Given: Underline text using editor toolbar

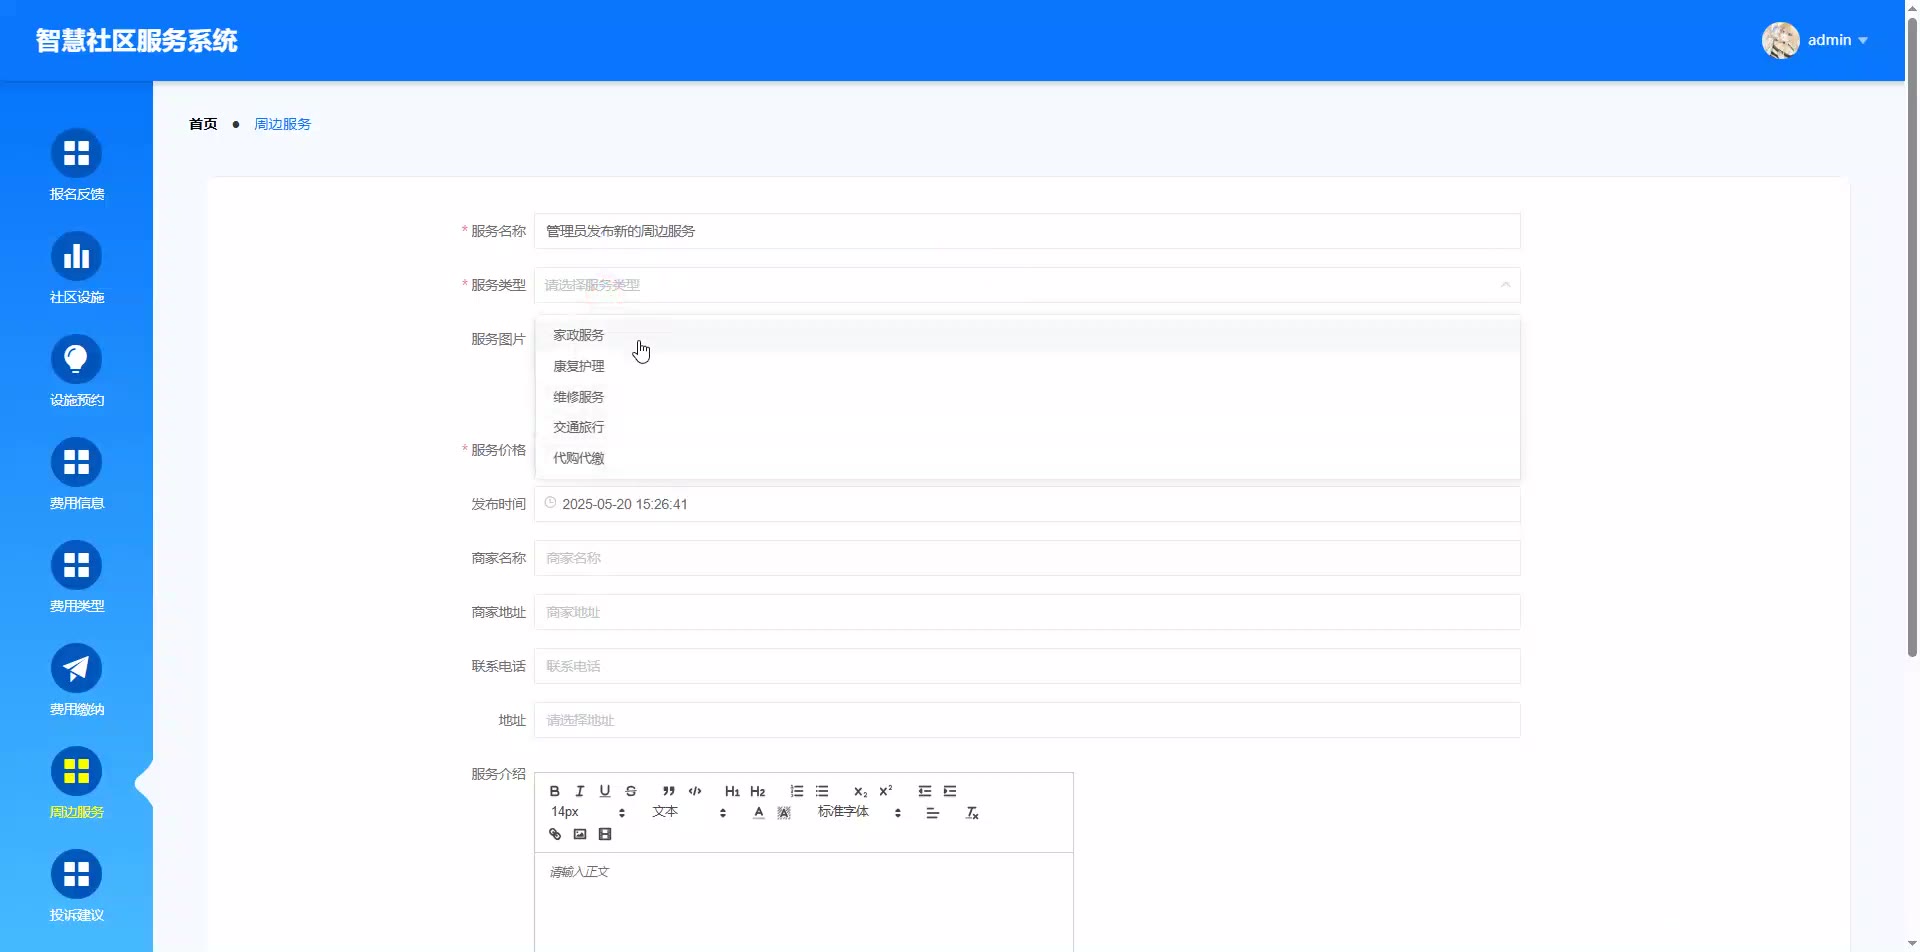Looking at the screenshot, I should click(605, 791).
